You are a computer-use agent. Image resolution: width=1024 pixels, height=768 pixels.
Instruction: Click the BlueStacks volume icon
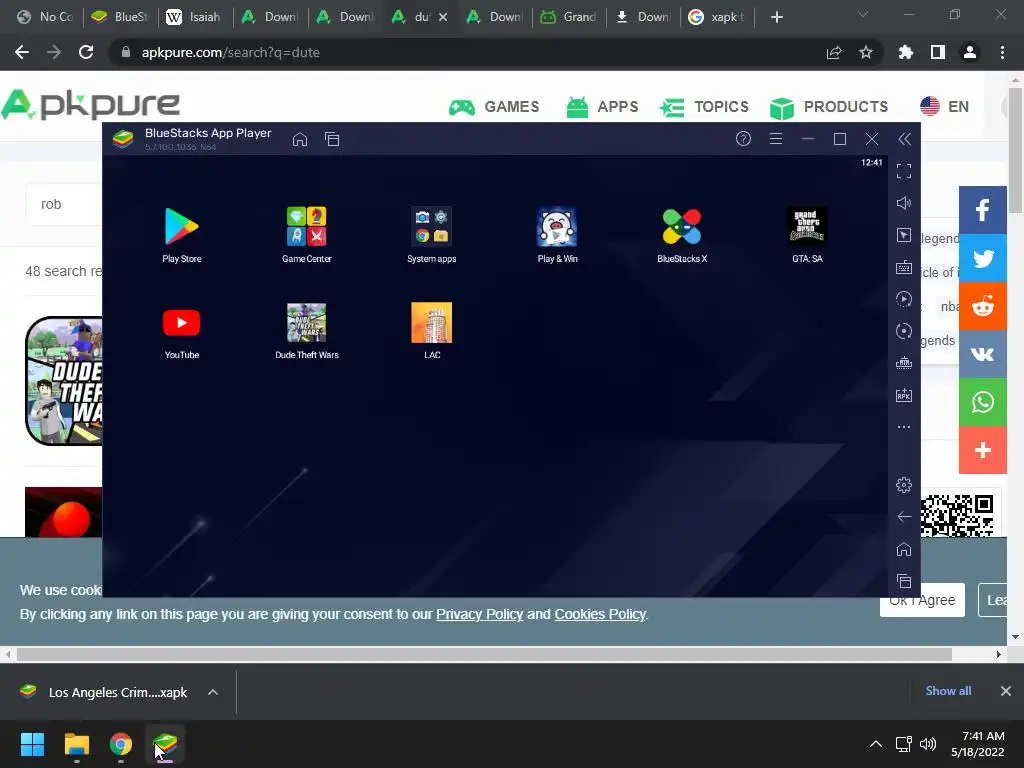[x=904, y=203]
